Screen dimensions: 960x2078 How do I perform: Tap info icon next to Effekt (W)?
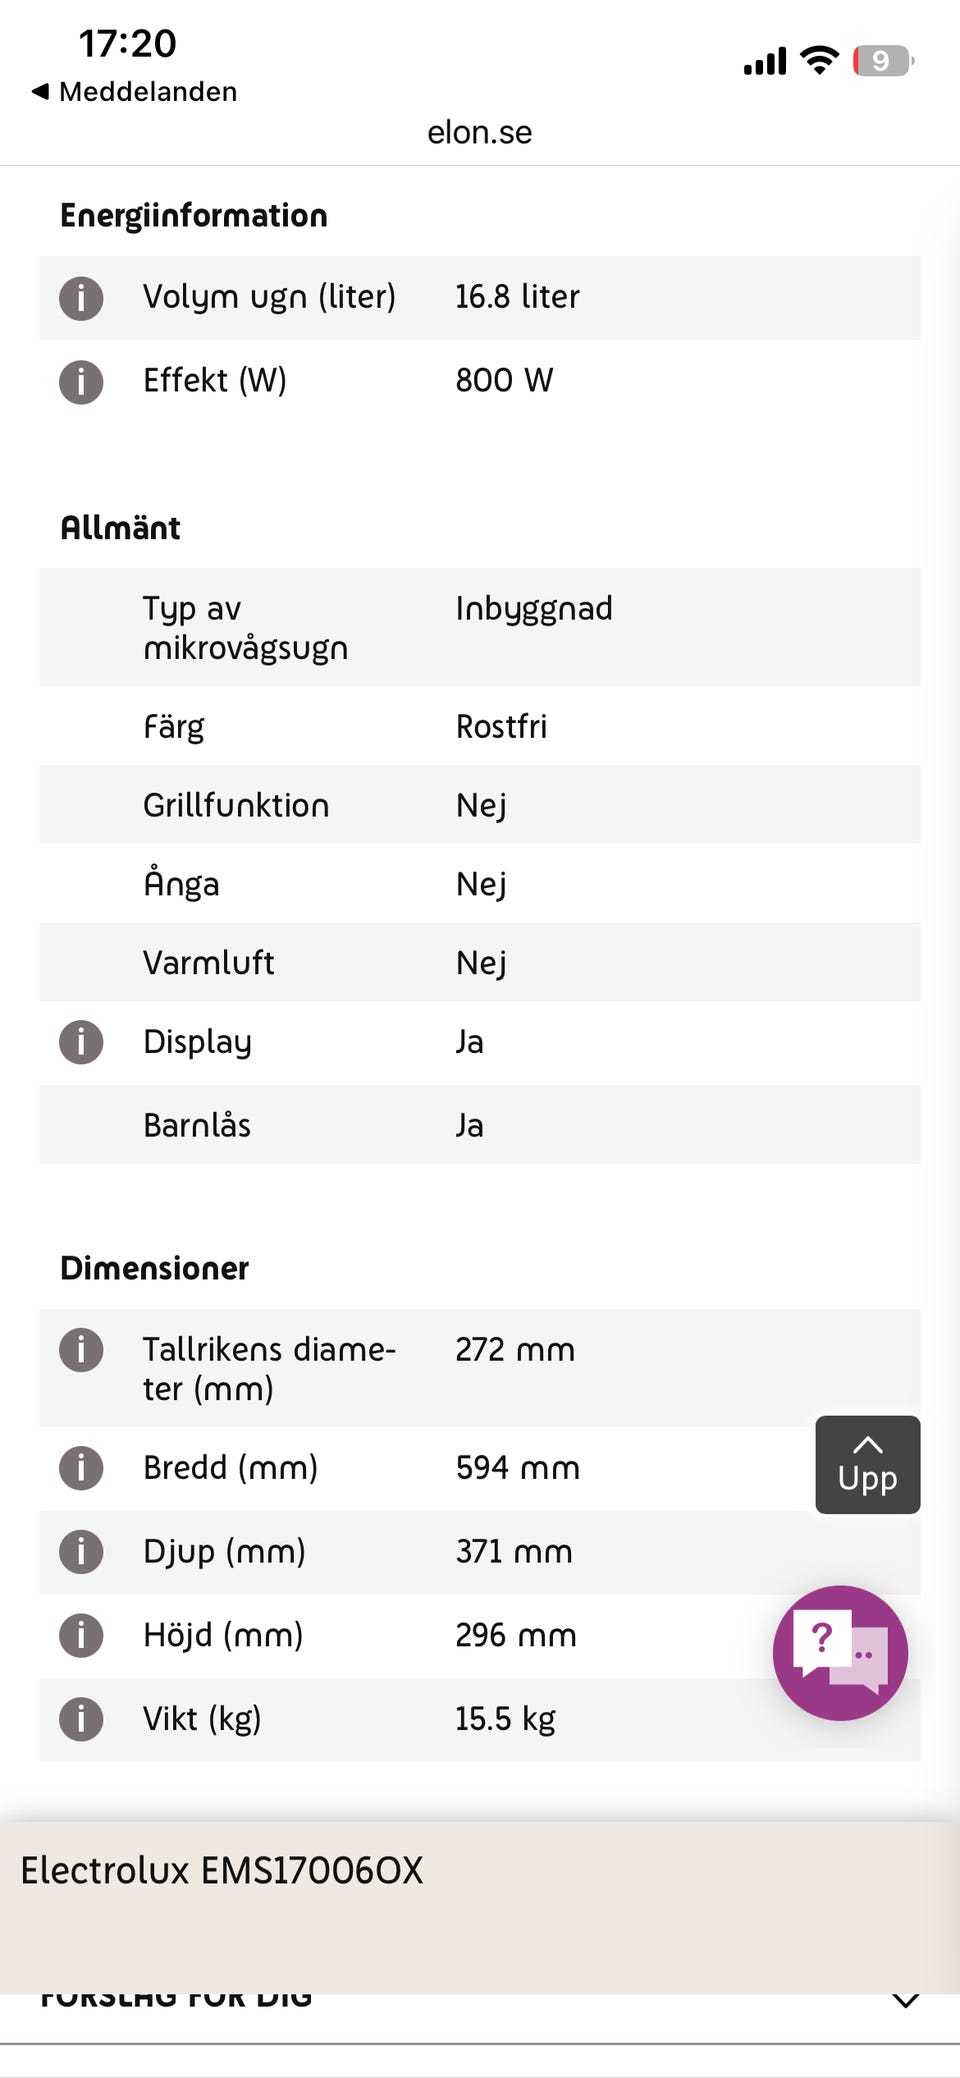pos(81,382)
